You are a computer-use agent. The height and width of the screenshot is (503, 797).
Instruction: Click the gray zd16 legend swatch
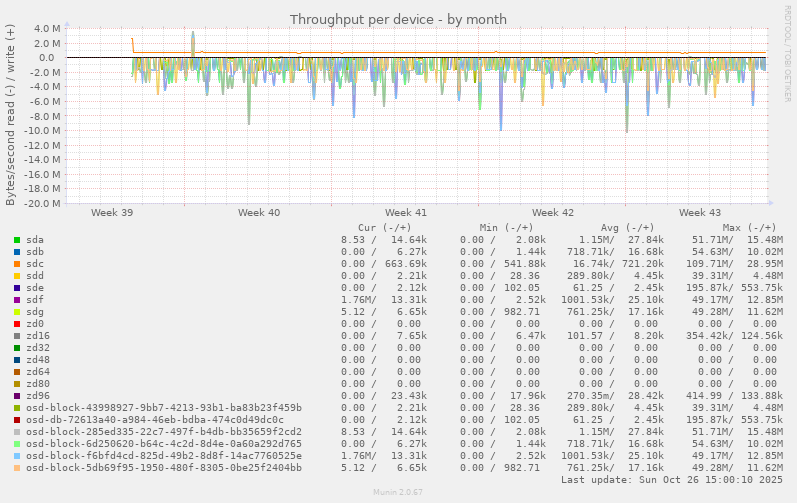pyautogui.click(x=17, y=336)
